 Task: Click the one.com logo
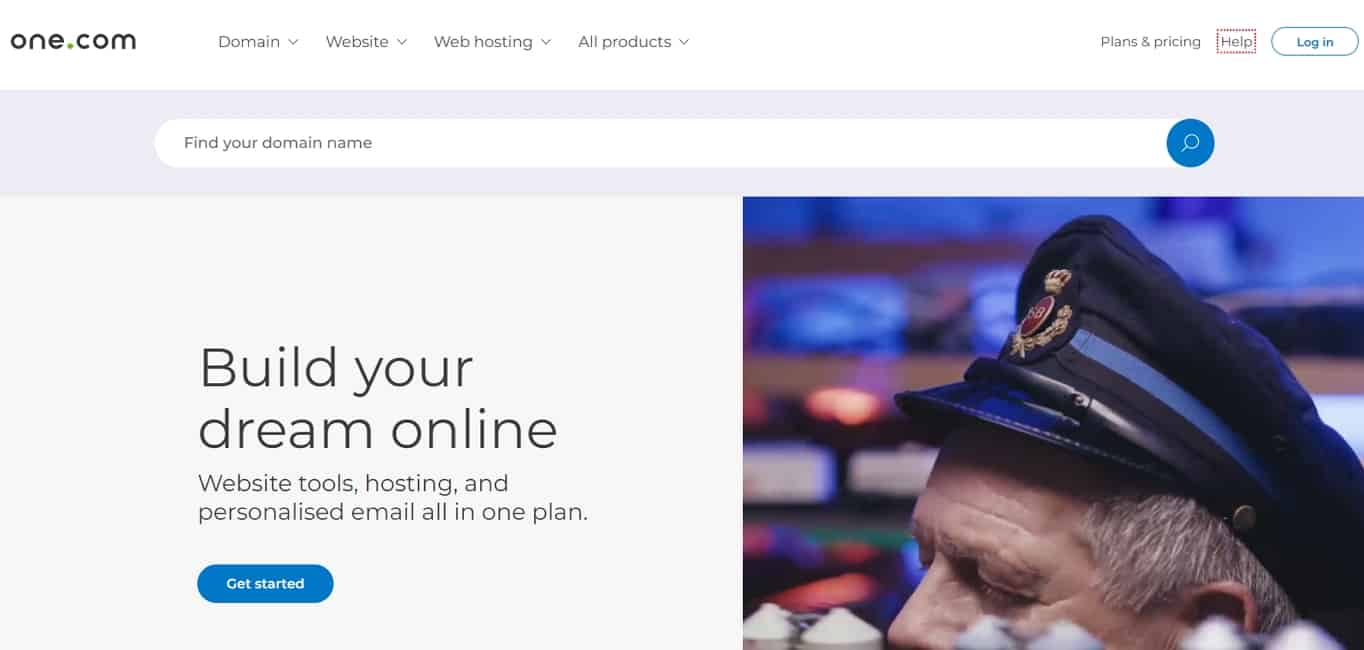click(73, 41)
